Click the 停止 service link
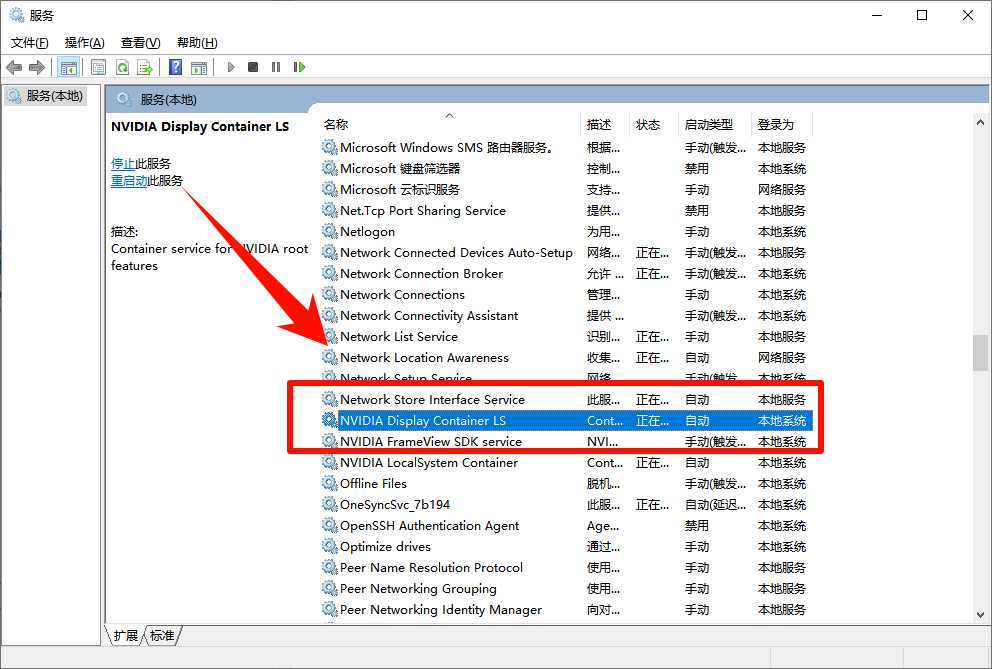Viewport: 992px width, 669px height. [123, 163]
